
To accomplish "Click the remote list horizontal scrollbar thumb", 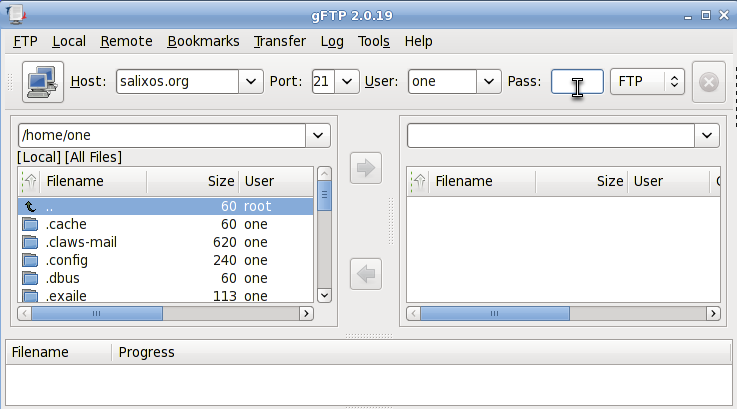I will [x=494, y=314].
